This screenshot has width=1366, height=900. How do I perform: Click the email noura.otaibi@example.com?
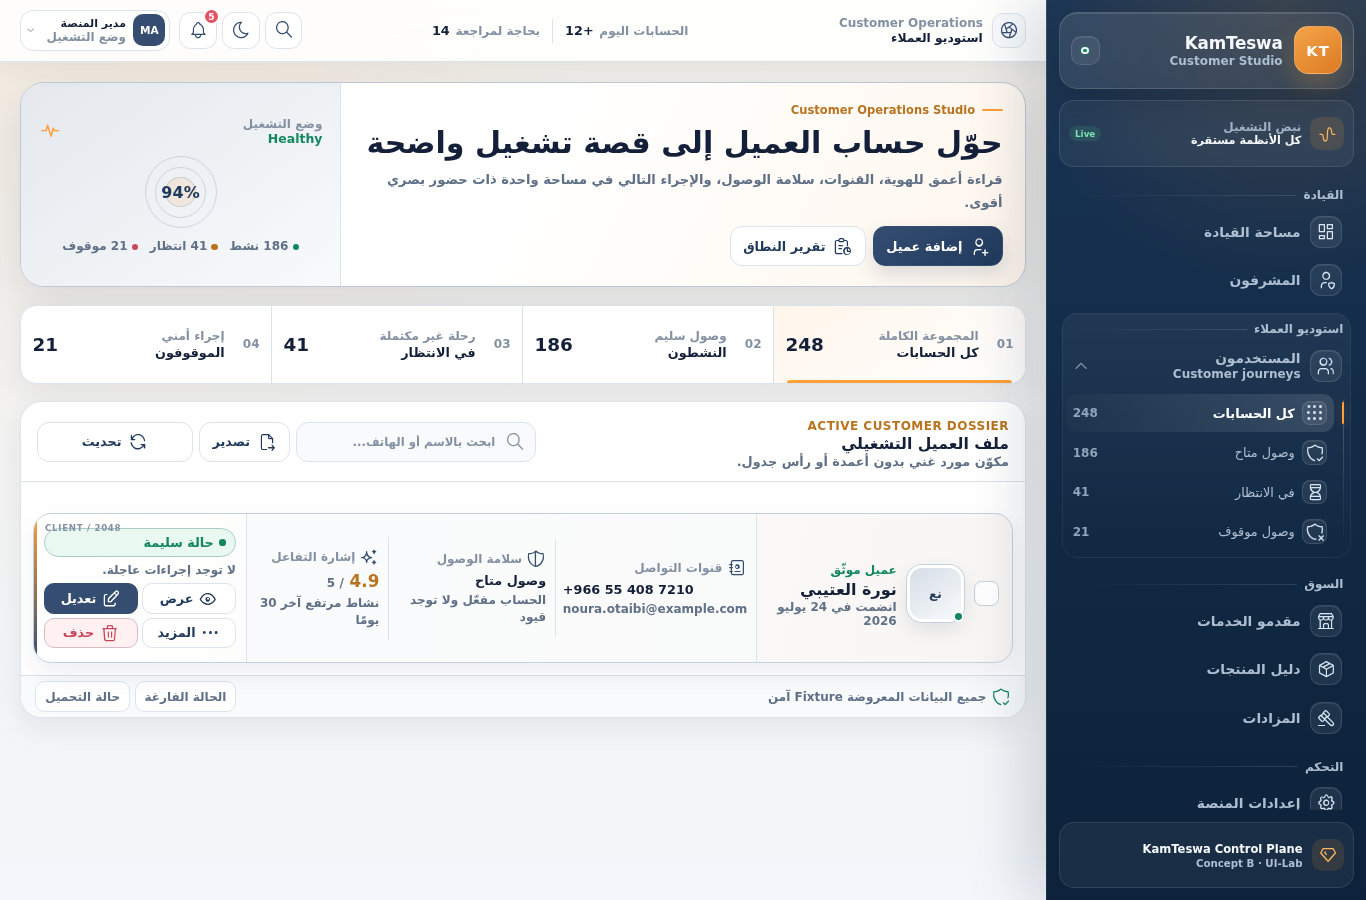pos(655,608)
